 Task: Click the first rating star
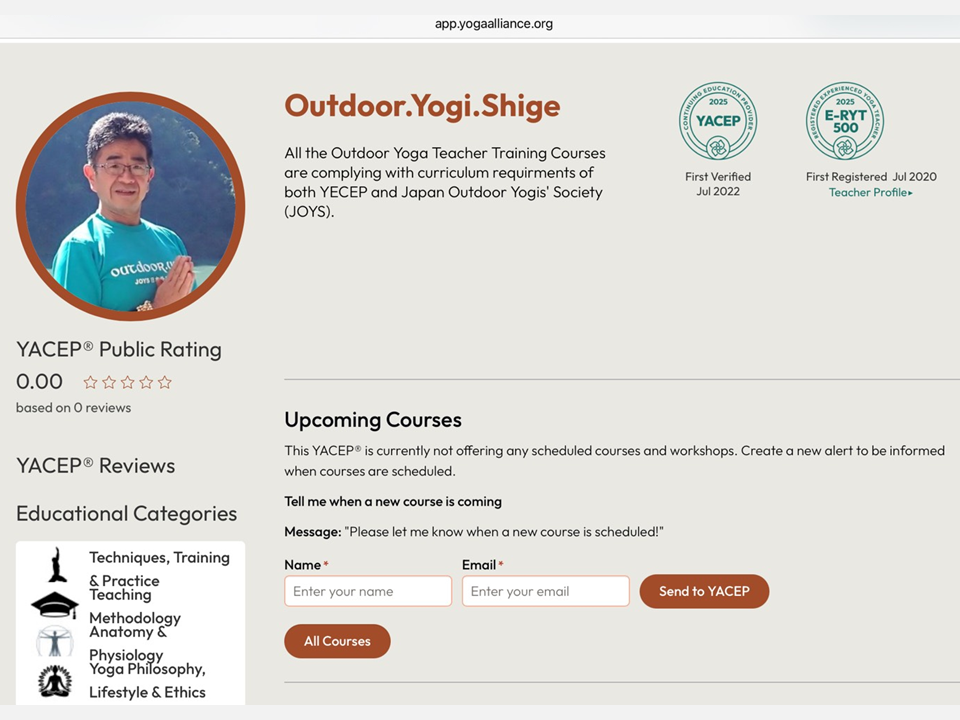tap(91, 382)
